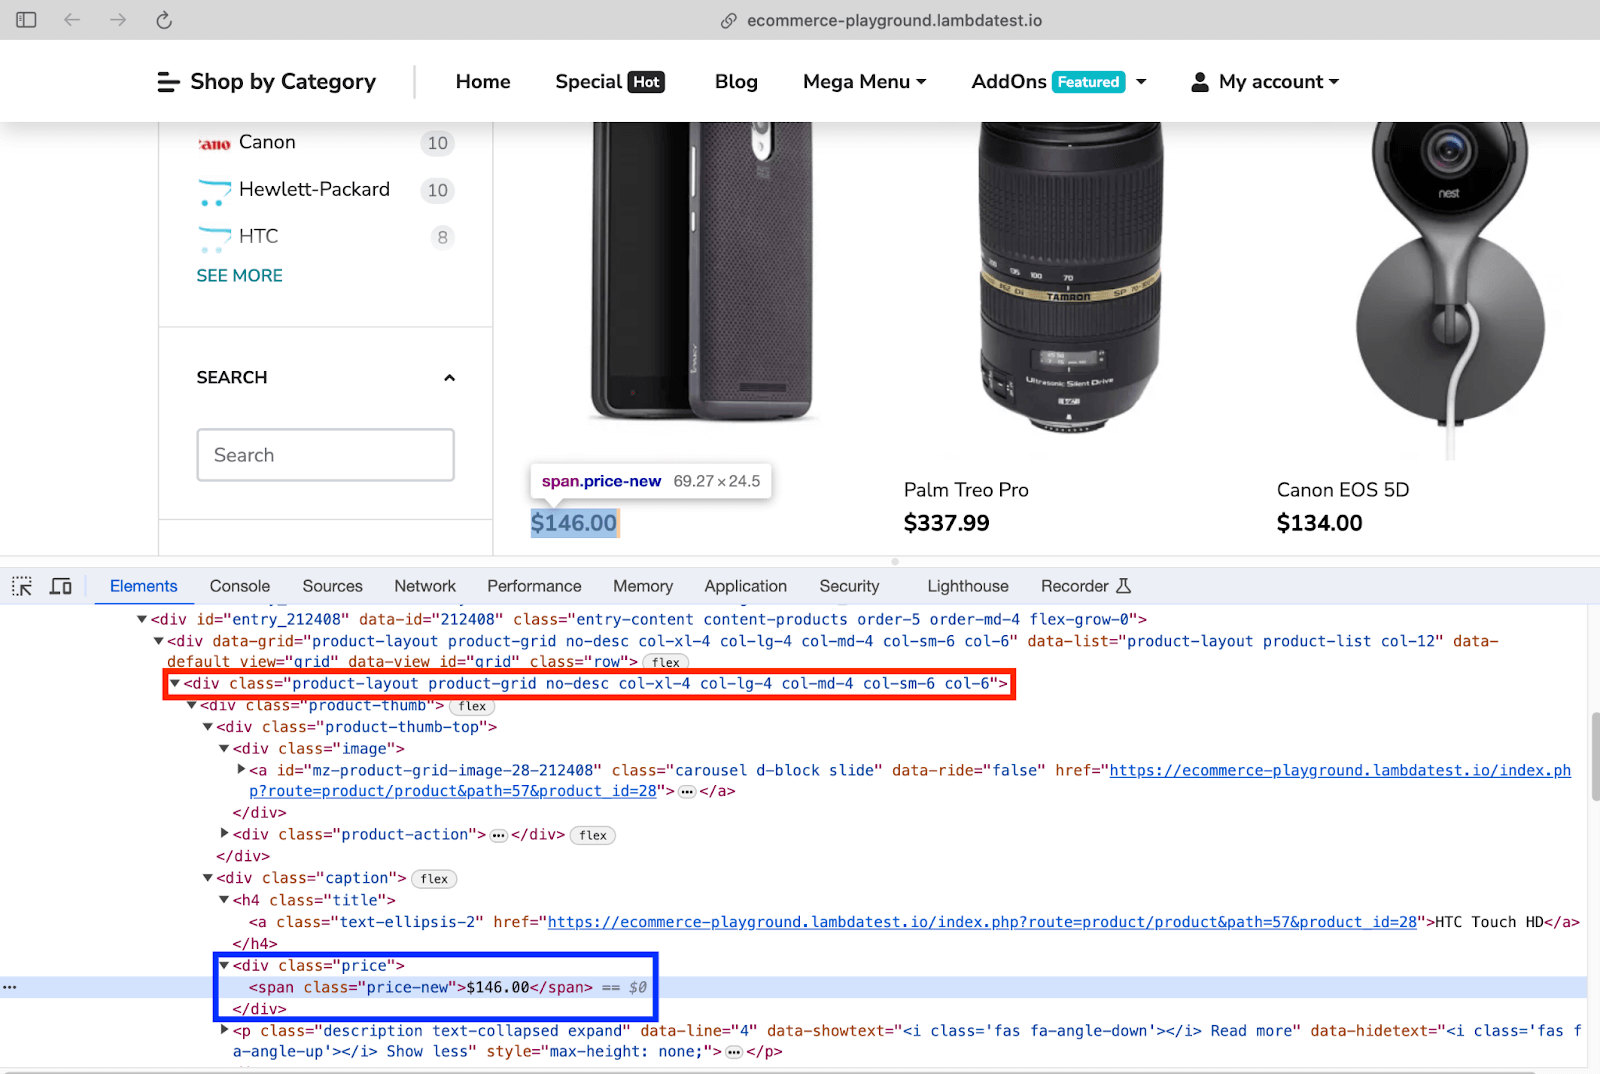Screen dimensions: 1600x1074
Task: Click inside the Search input field
Action: [325, 455]
